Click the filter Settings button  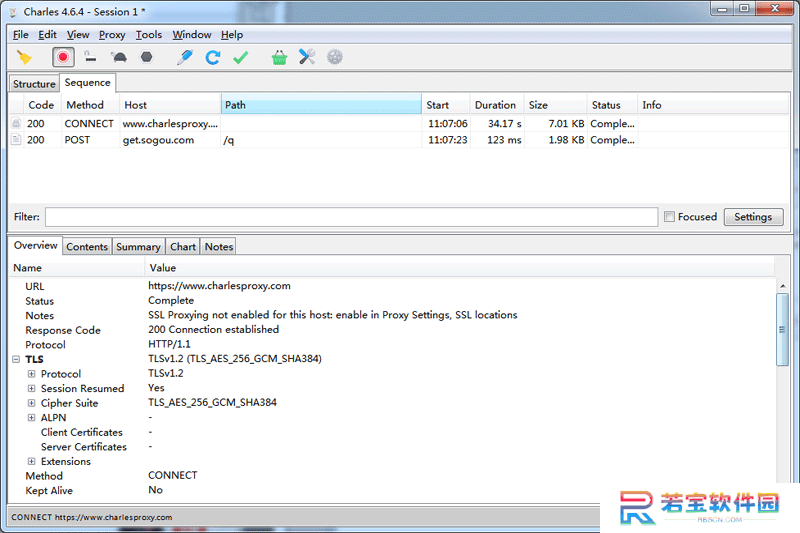[753, 217]
